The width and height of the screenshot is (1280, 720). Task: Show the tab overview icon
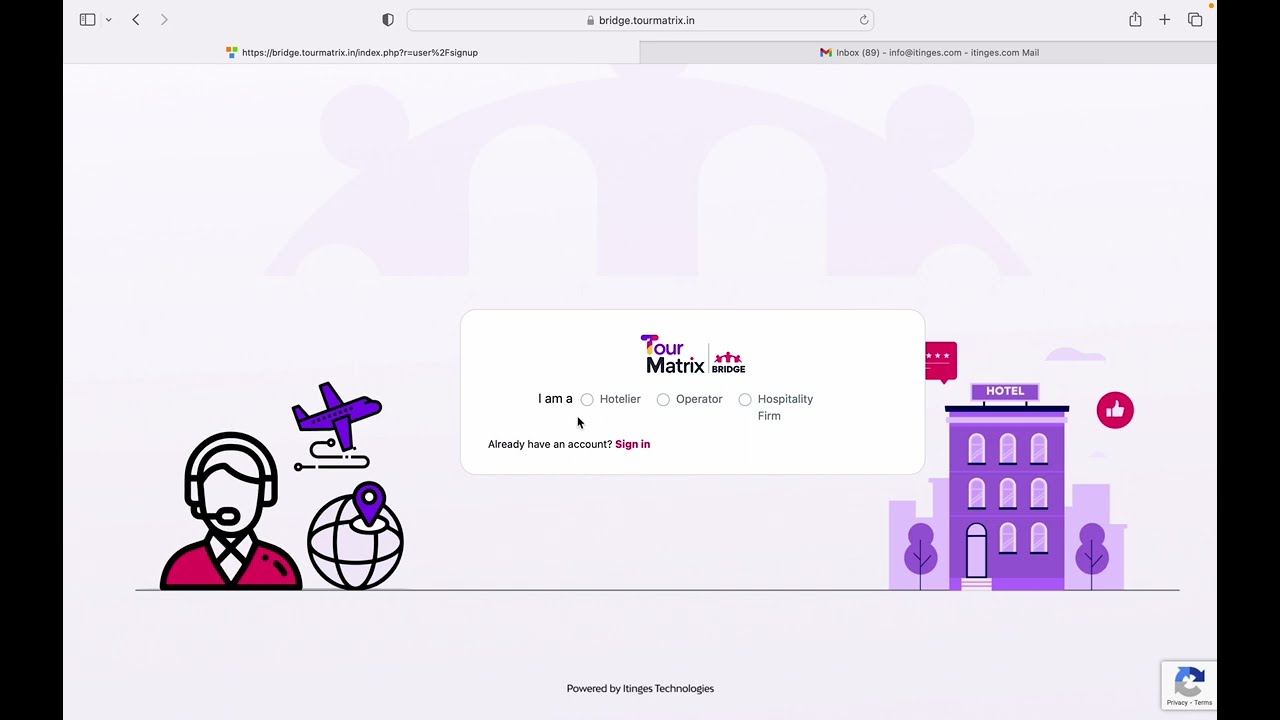click(1195, 20)
